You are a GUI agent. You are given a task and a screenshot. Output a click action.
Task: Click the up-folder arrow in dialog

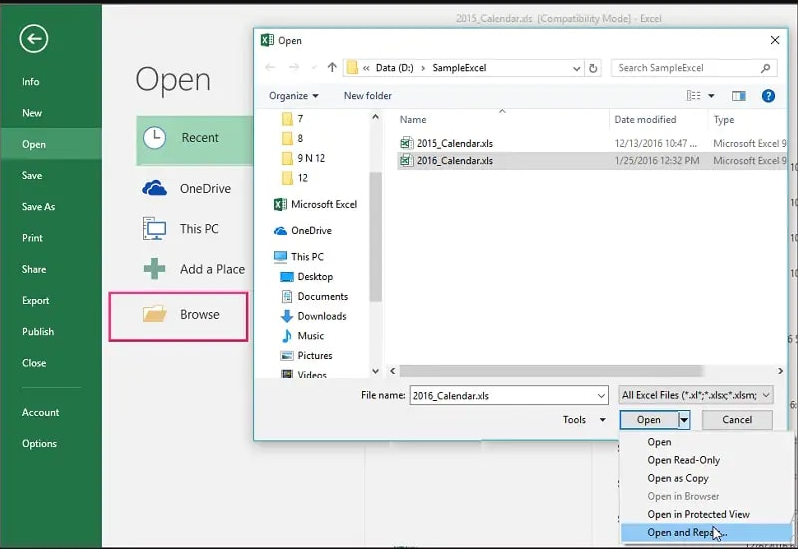332,68
